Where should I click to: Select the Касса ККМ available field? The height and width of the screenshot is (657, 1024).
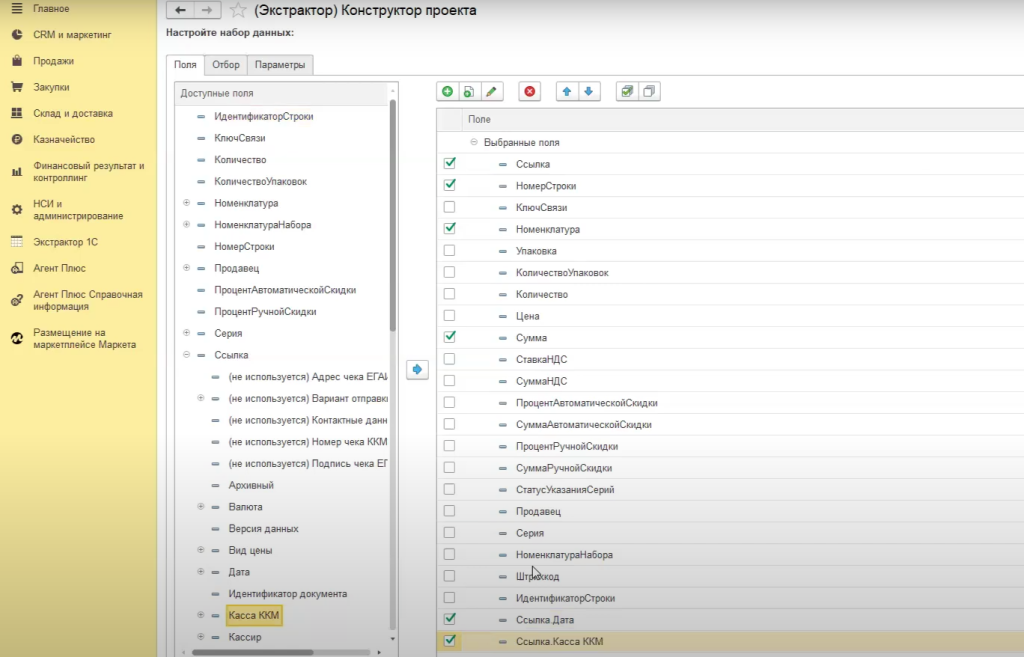click(x=254, y=615)
